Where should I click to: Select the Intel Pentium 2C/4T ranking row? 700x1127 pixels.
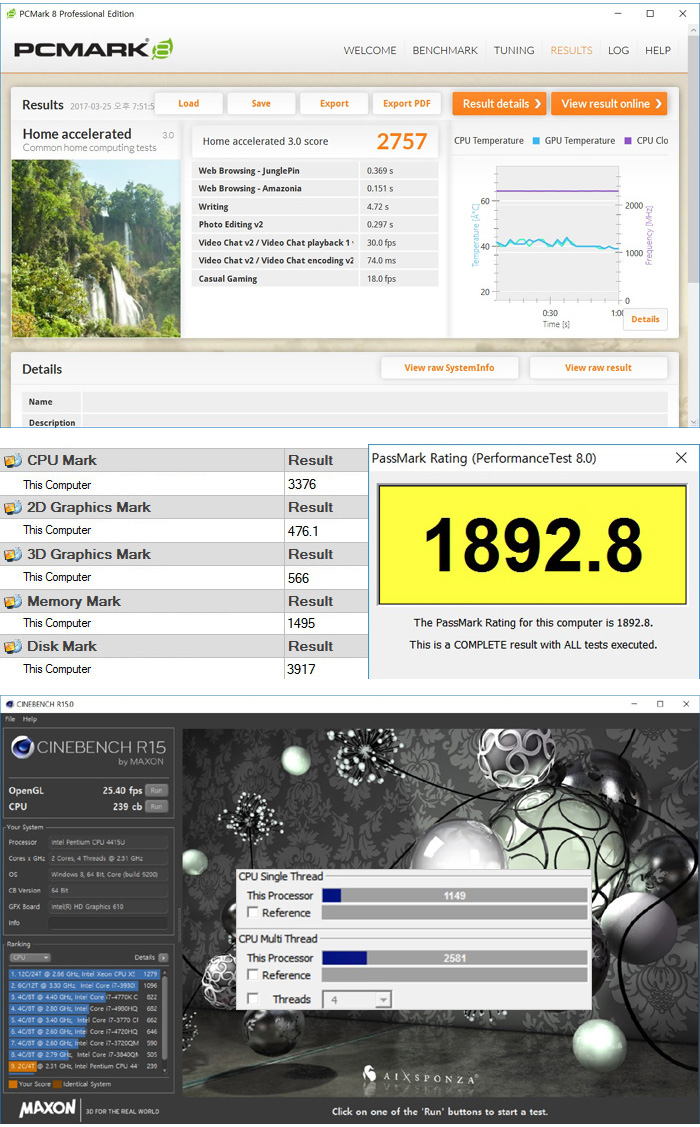[x=84, y=1066]
